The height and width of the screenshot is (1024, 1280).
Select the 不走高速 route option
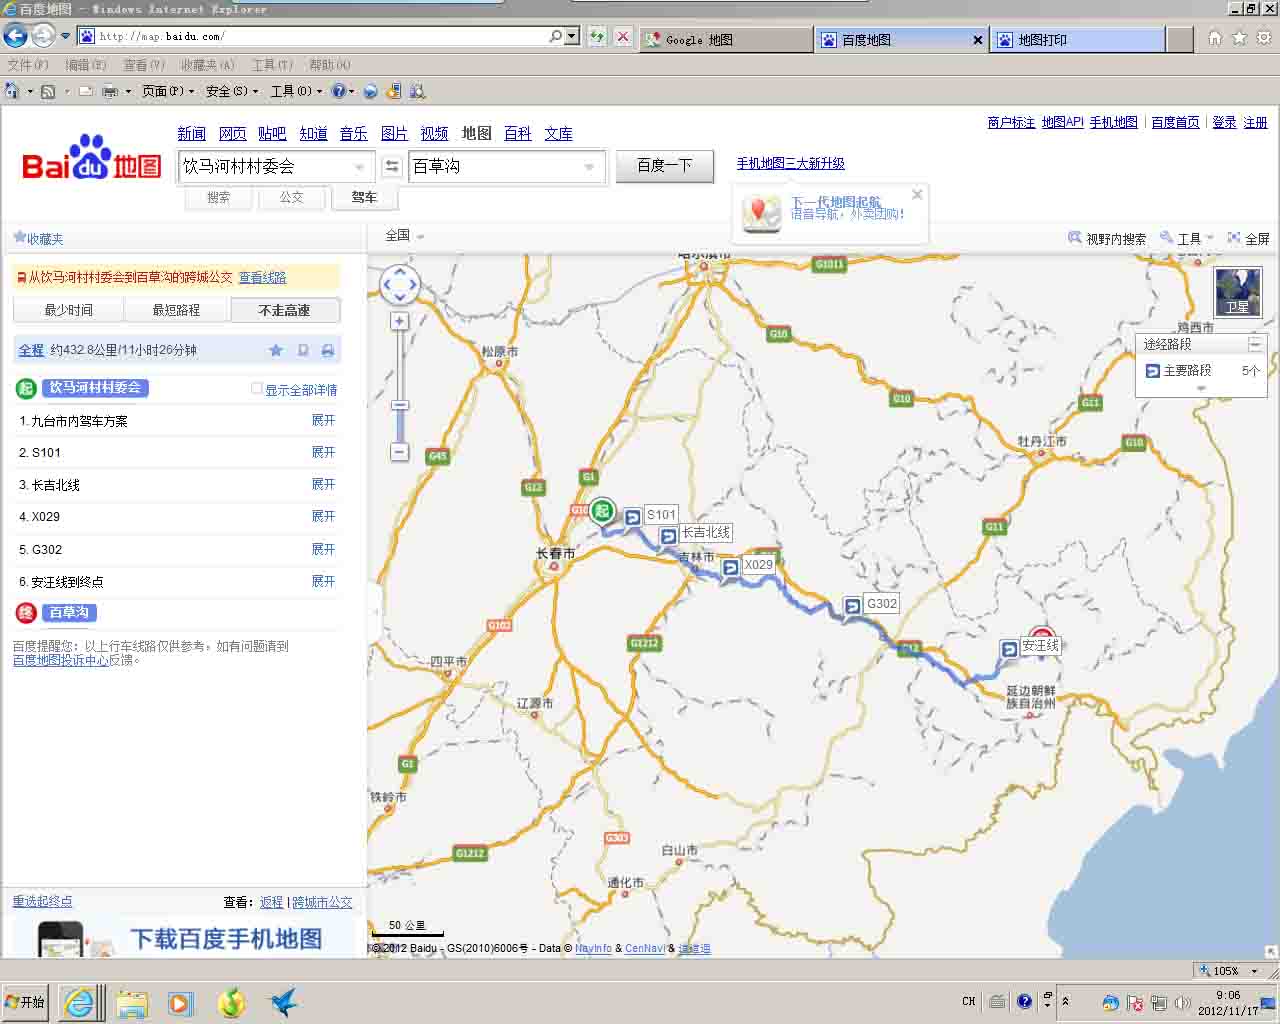(x=285, y=310)
